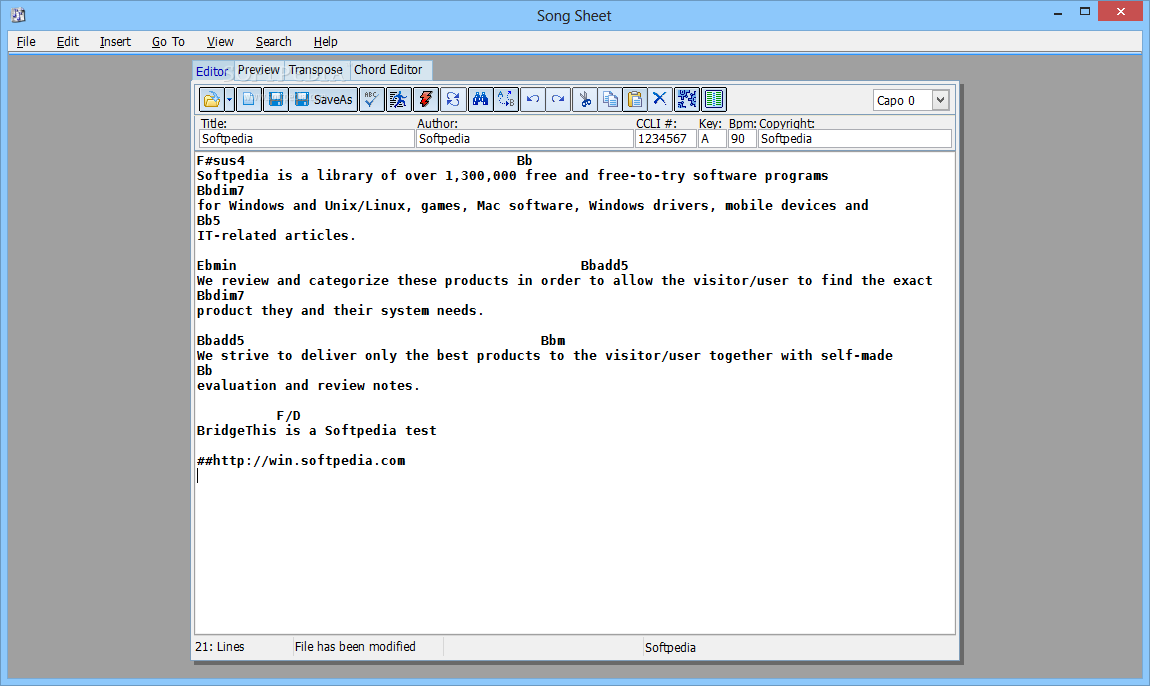Open a song file with the folder icon
This screenshot has width=1150, height=686.
(x=211, y=99)
